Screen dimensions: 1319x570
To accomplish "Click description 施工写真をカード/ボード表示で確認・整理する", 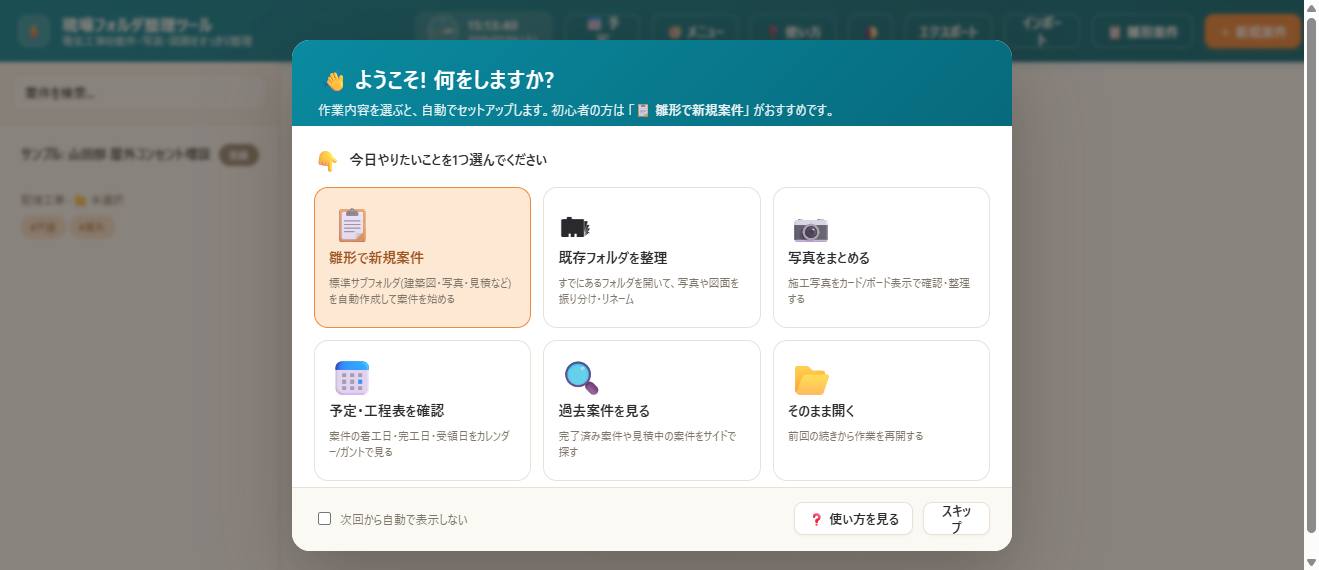I will tap(879, 291).
